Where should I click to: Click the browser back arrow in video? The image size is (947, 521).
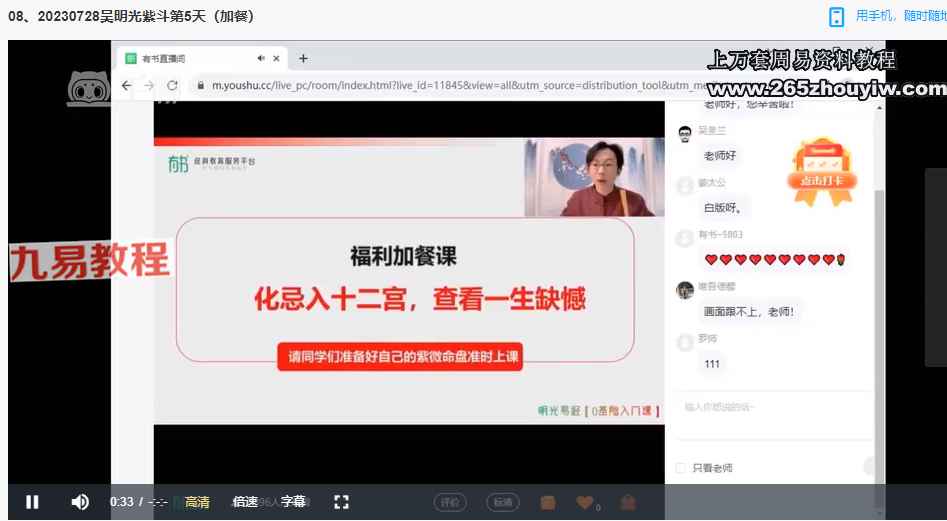127,86
